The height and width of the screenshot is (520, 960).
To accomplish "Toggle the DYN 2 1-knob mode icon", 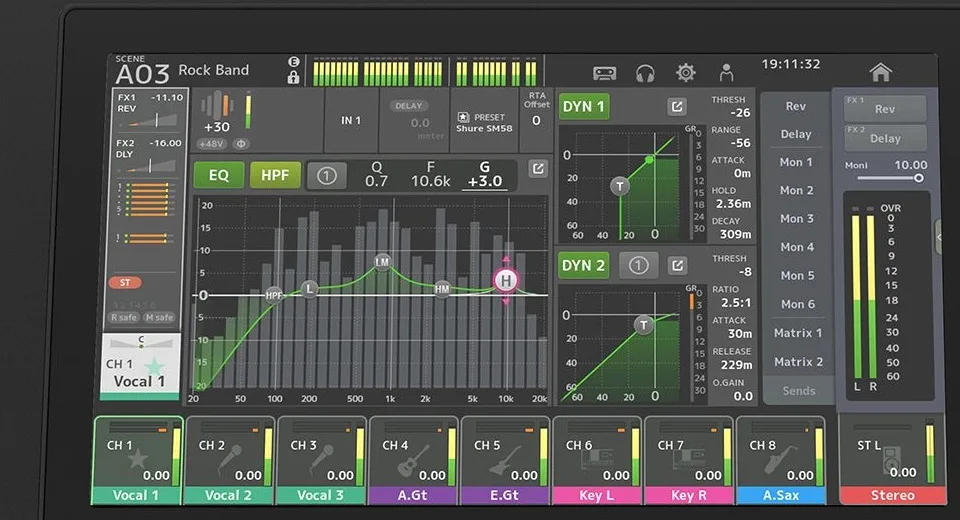I will 638,266.
